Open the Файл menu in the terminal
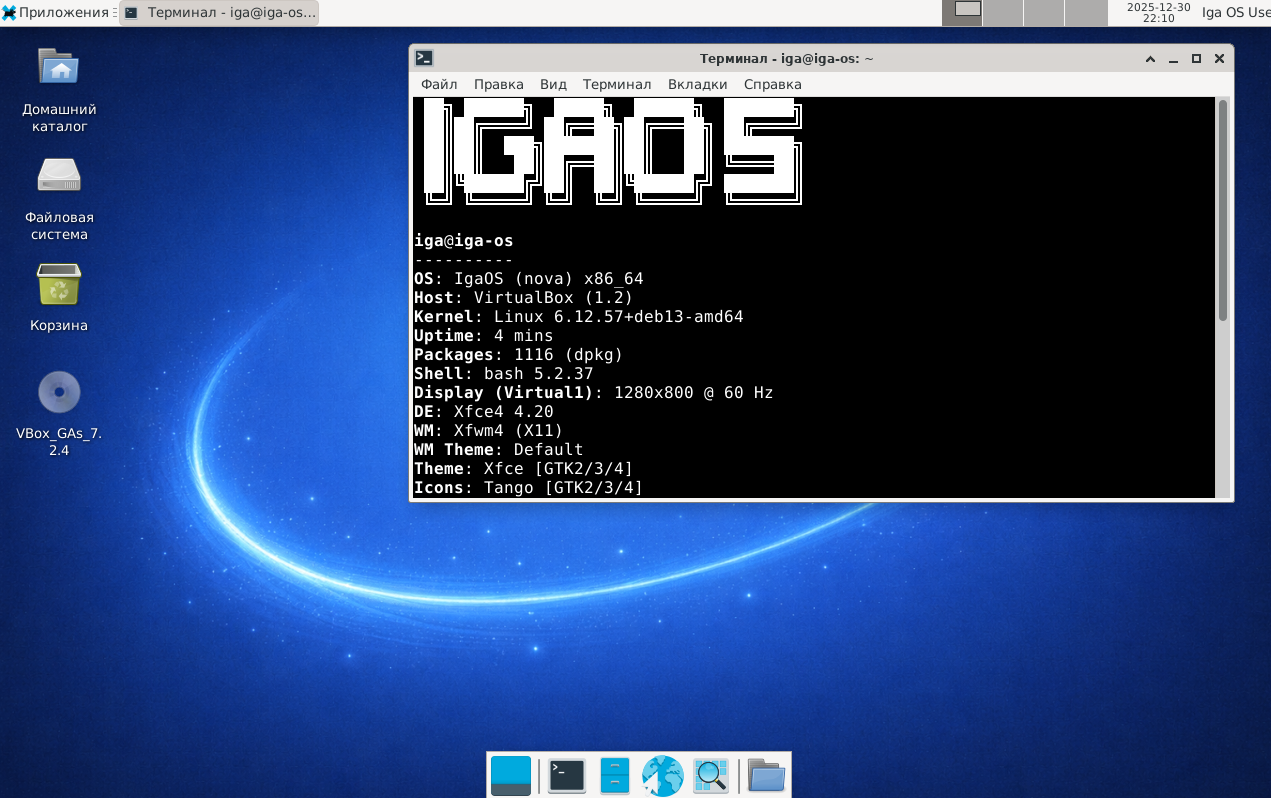 [439, 85]
